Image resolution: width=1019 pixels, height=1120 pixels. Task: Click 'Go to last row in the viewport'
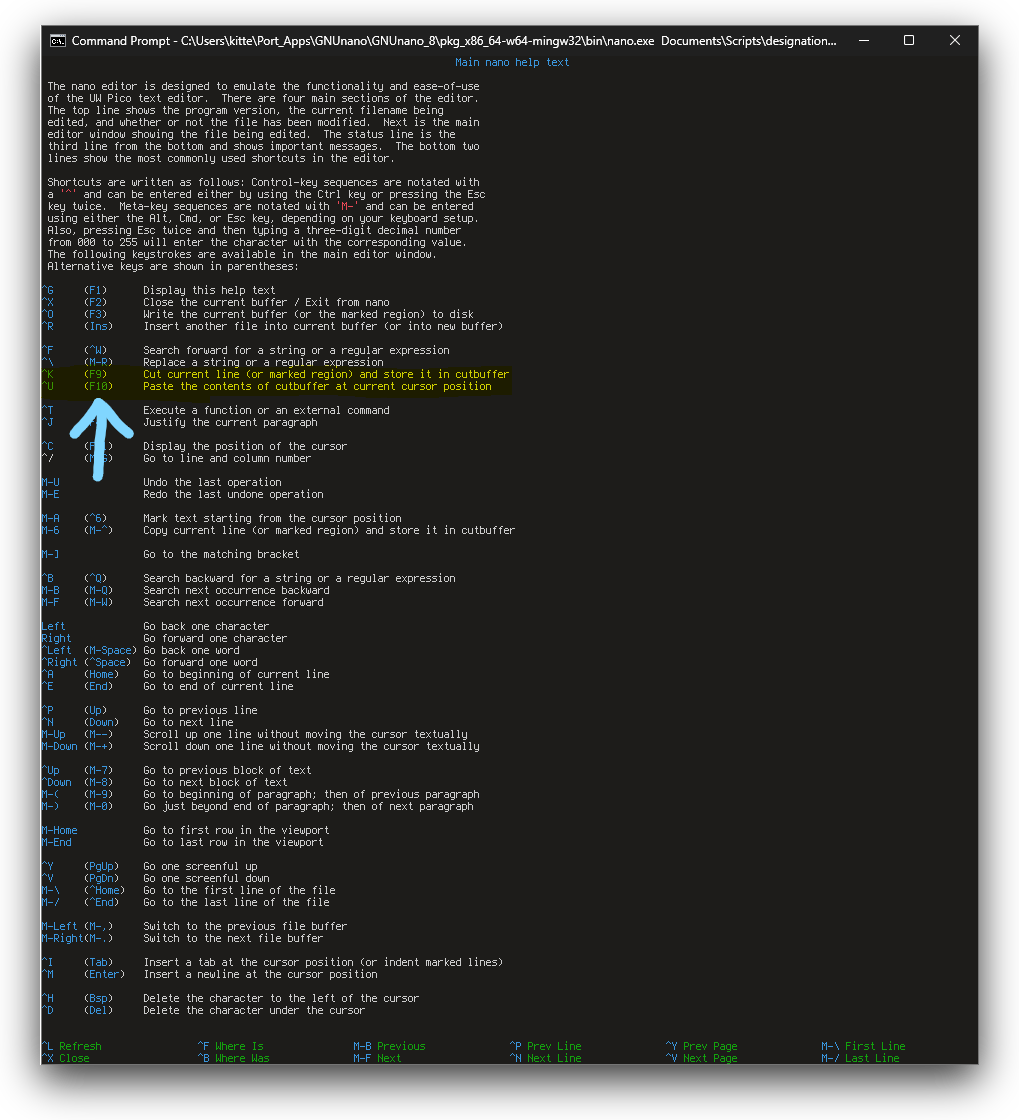pos(234,843)
